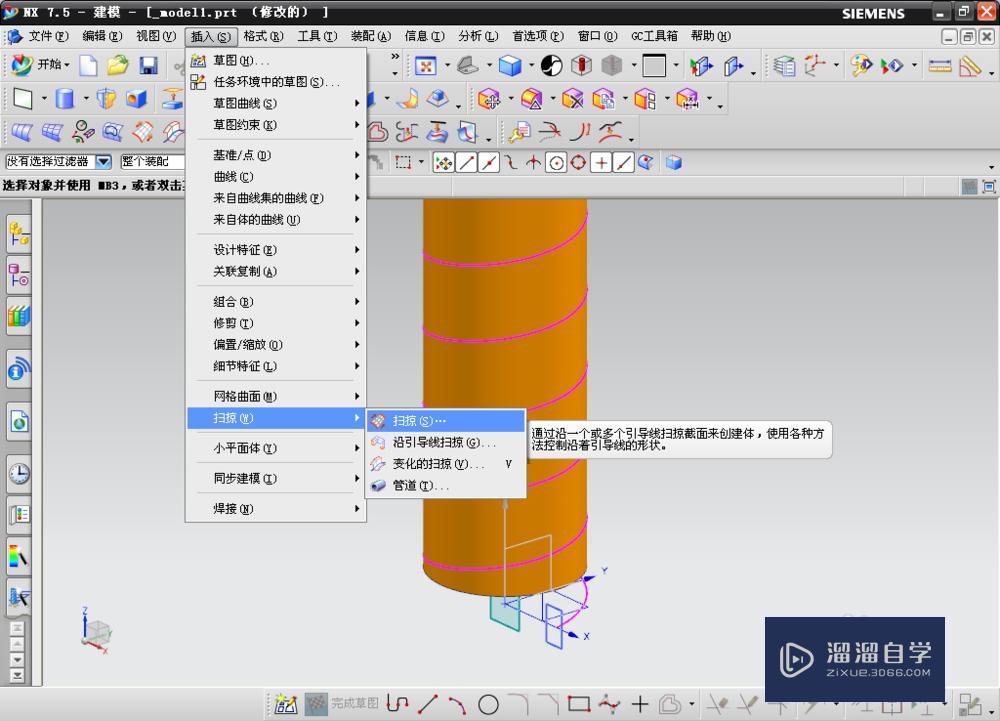
Task: Expand the 设计特征 submenu
Action: click(276, 250)
